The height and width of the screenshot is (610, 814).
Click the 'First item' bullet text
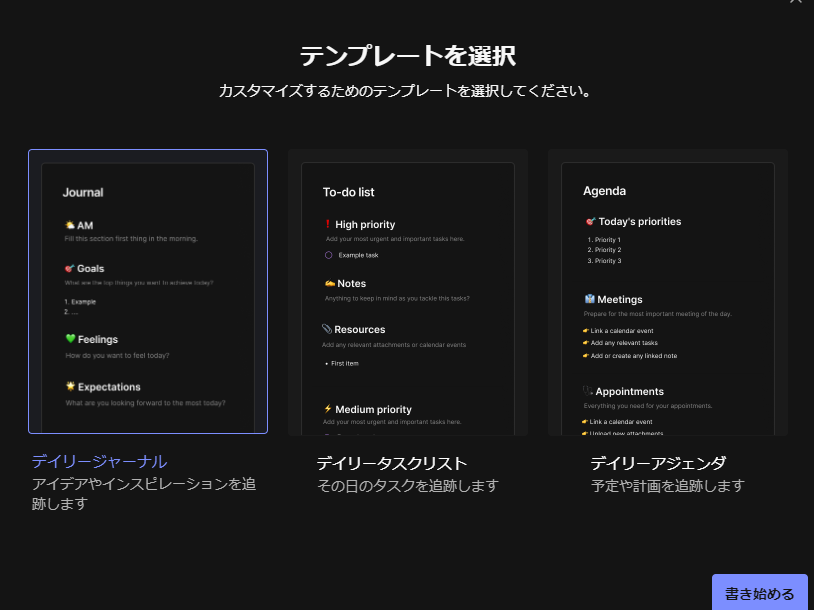345,363
